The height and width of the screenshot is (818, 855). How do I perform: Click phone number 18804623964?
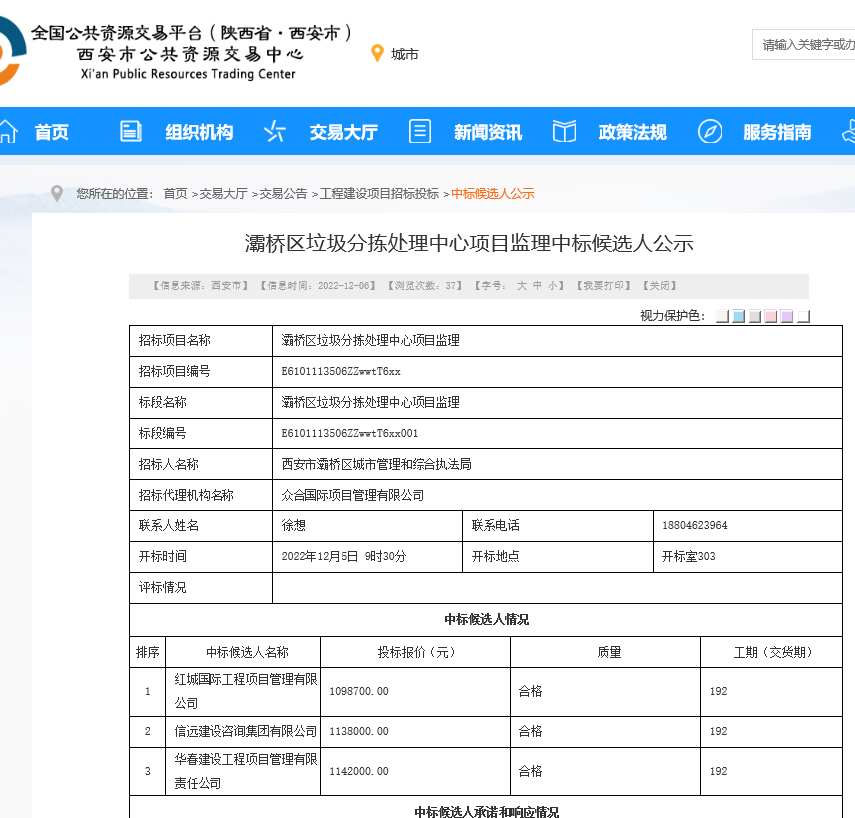(x=695, y=525)
